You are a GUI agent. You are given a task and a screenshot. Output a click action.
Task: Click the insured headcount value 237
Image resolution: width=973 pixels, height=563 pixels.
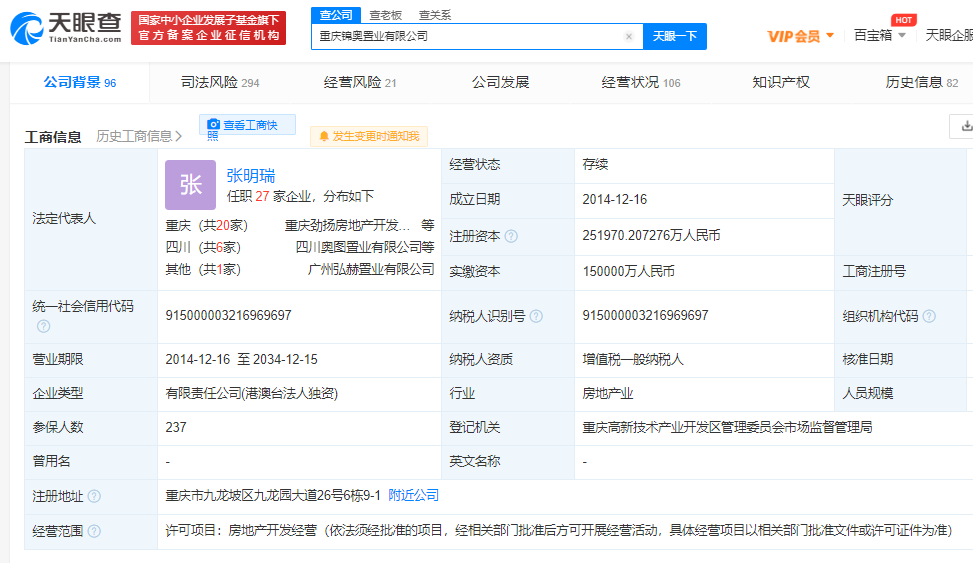click(x=176, y=427)
